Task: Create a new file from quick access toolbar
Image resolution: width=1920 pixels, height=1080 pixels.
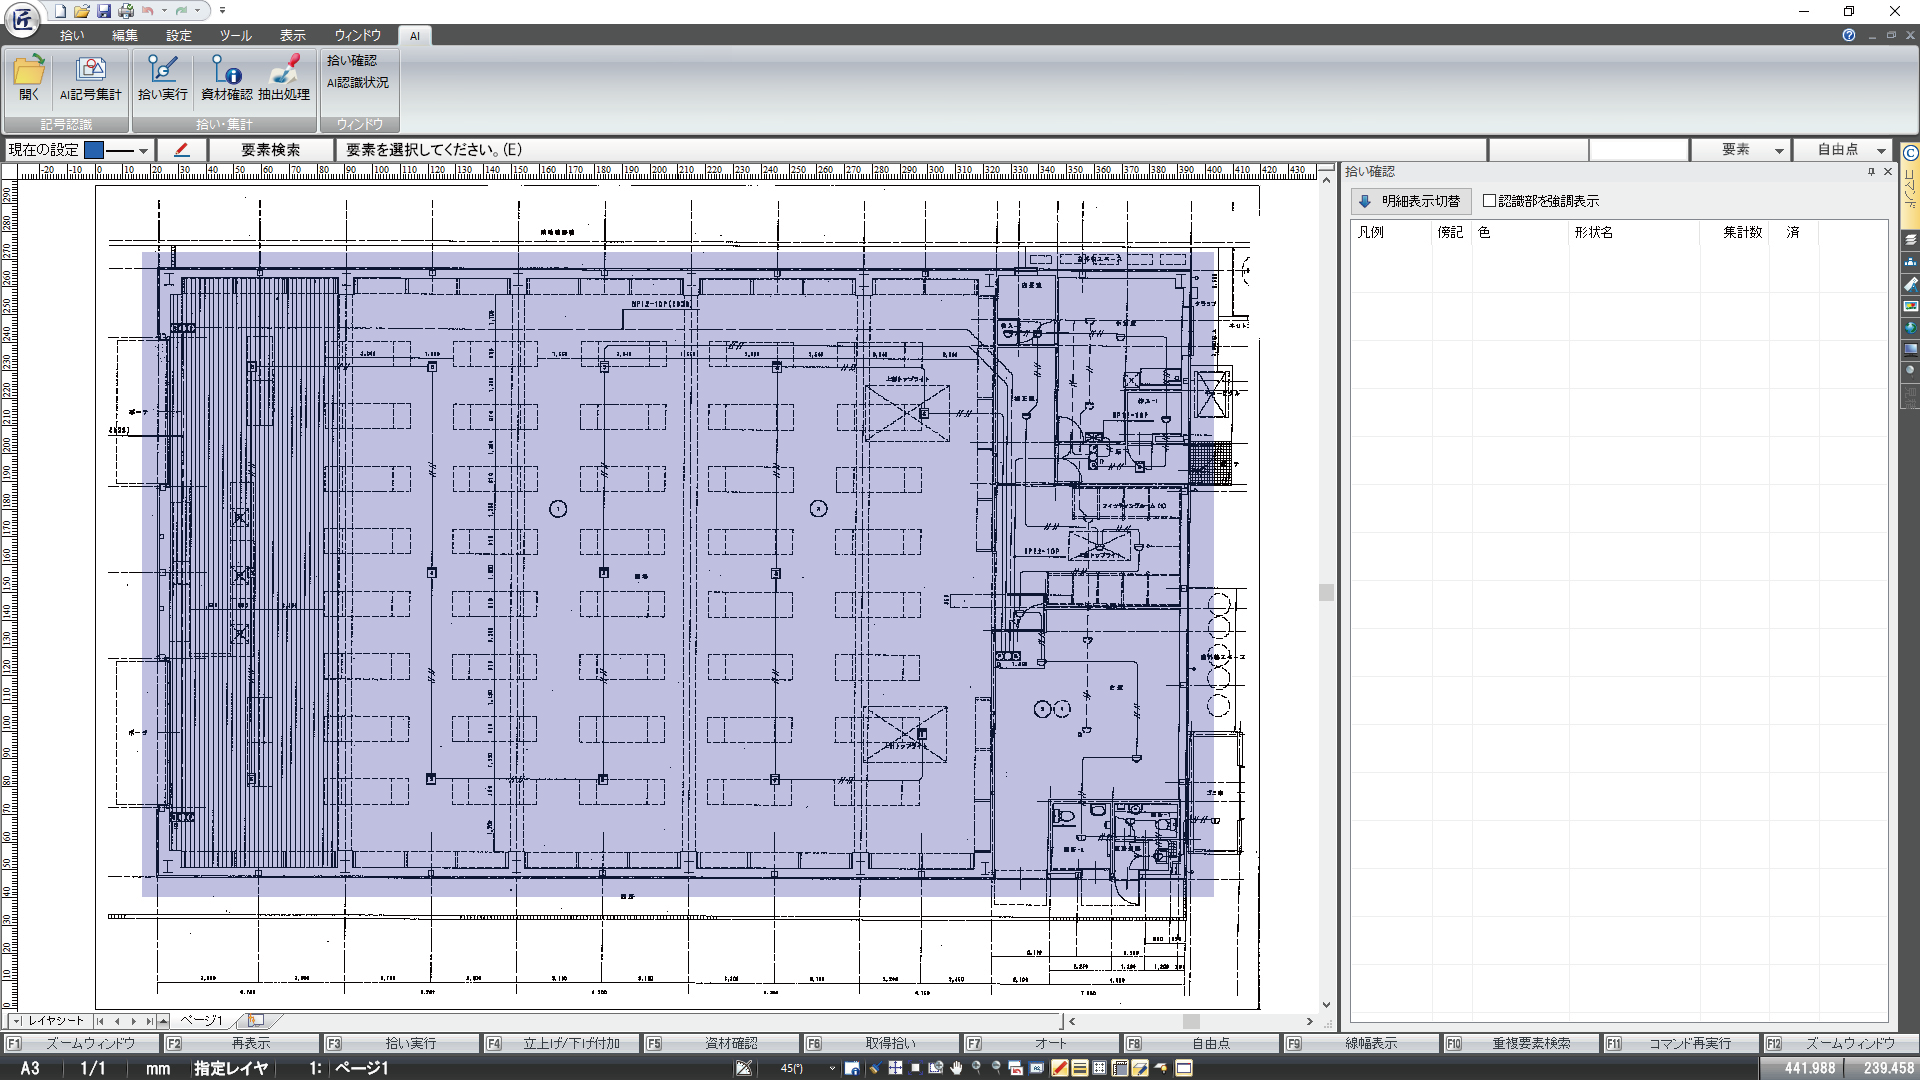Action: 60,11
